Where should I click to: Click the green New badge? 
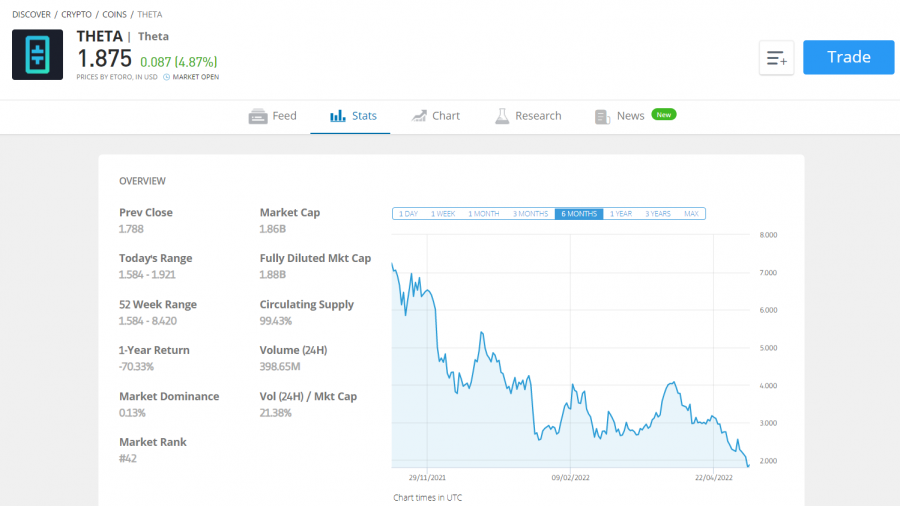tap(664, 115)
